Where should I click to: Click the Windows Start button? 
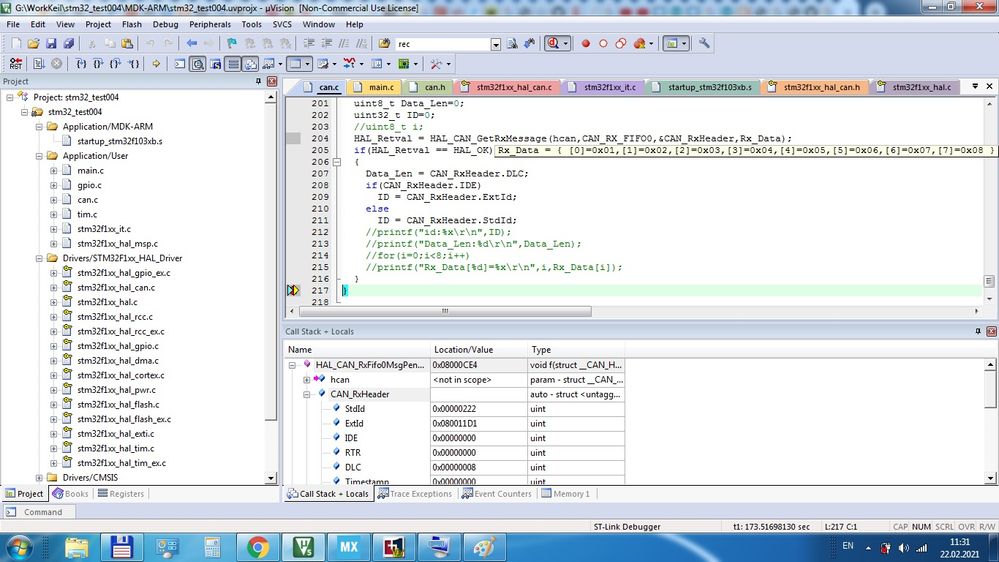point(19,547)
